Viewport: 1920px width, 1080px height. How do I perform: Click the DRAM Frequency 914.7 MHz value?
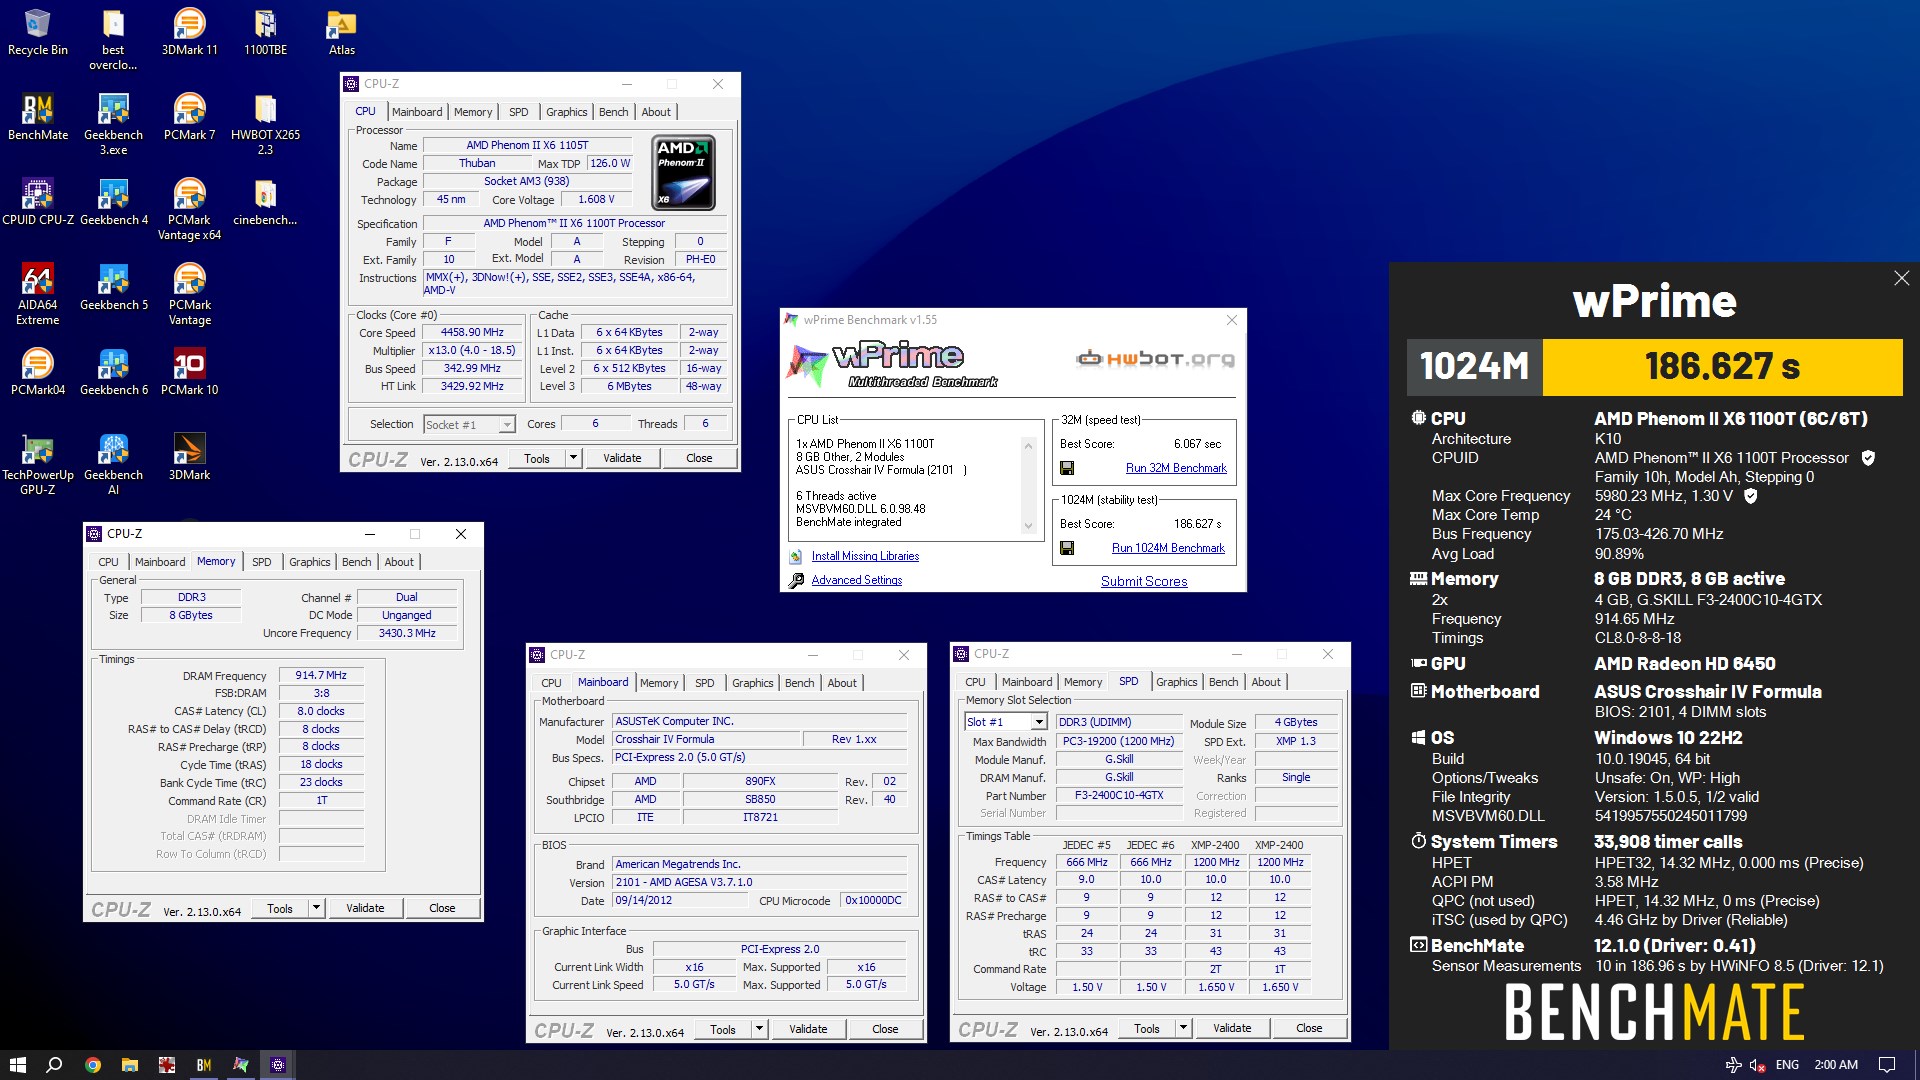coord(321,676)
